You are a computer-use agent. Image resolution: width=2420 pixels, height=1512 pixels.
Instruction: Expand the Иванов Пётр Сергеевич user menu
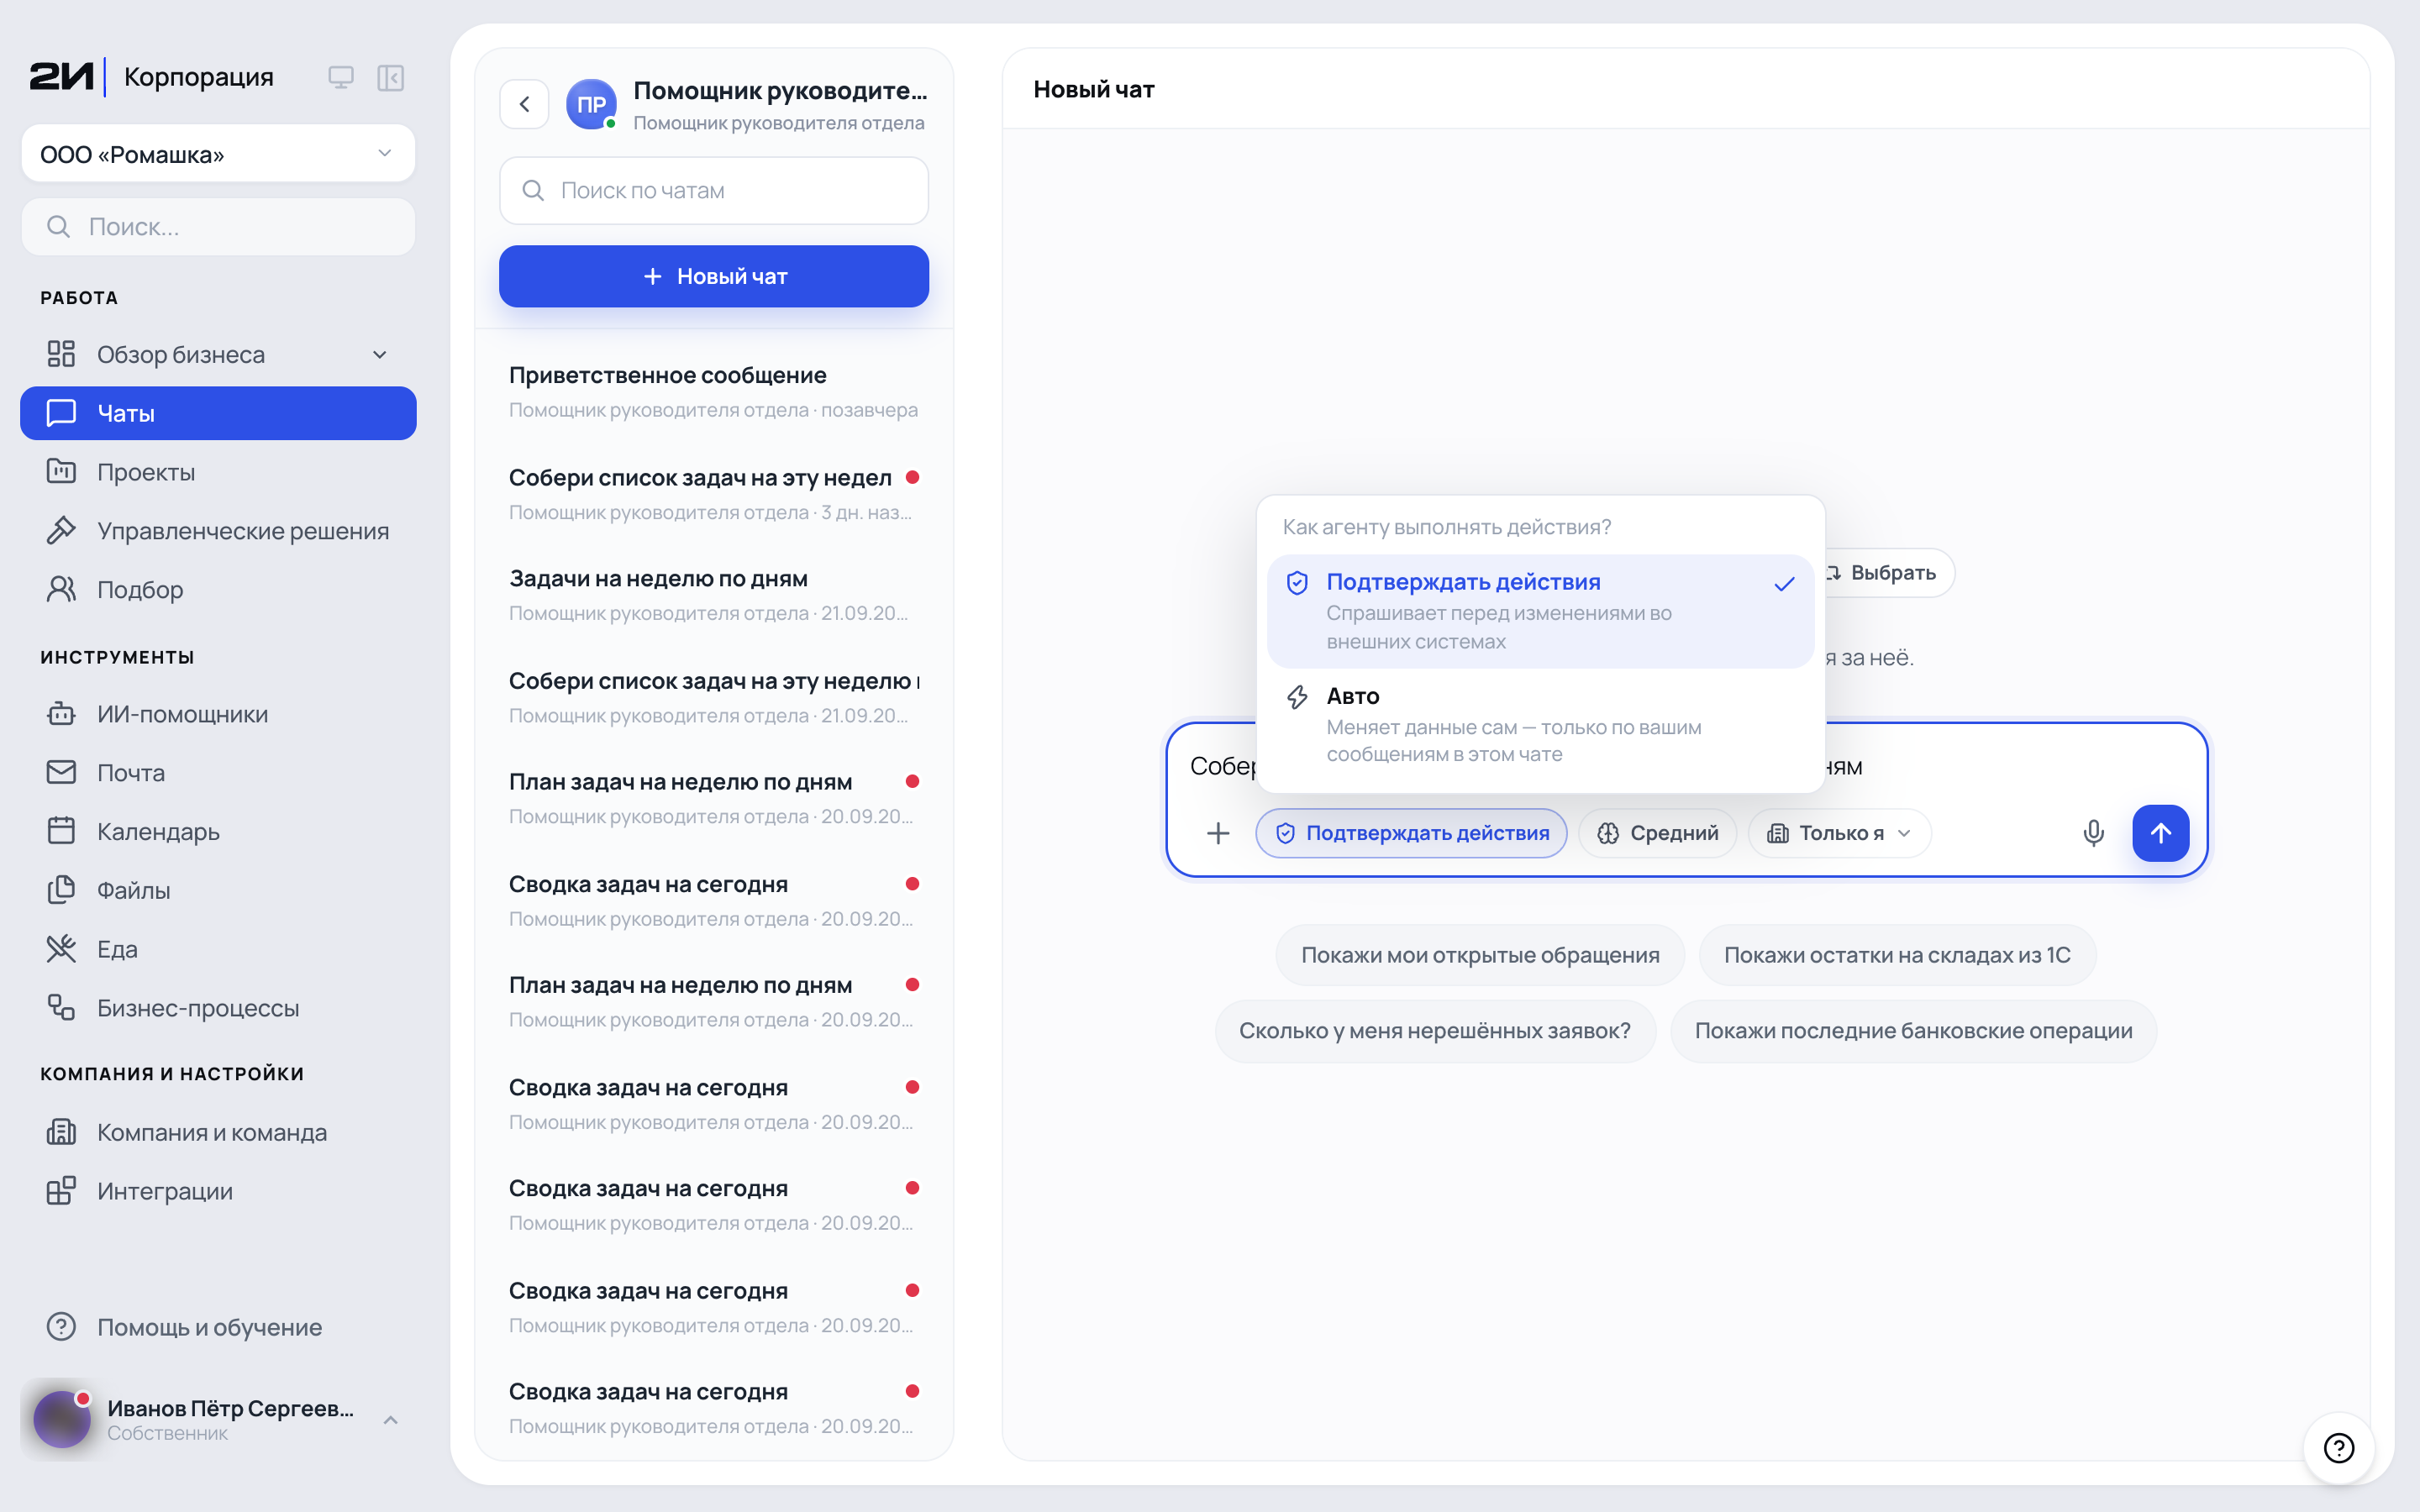218,1420
